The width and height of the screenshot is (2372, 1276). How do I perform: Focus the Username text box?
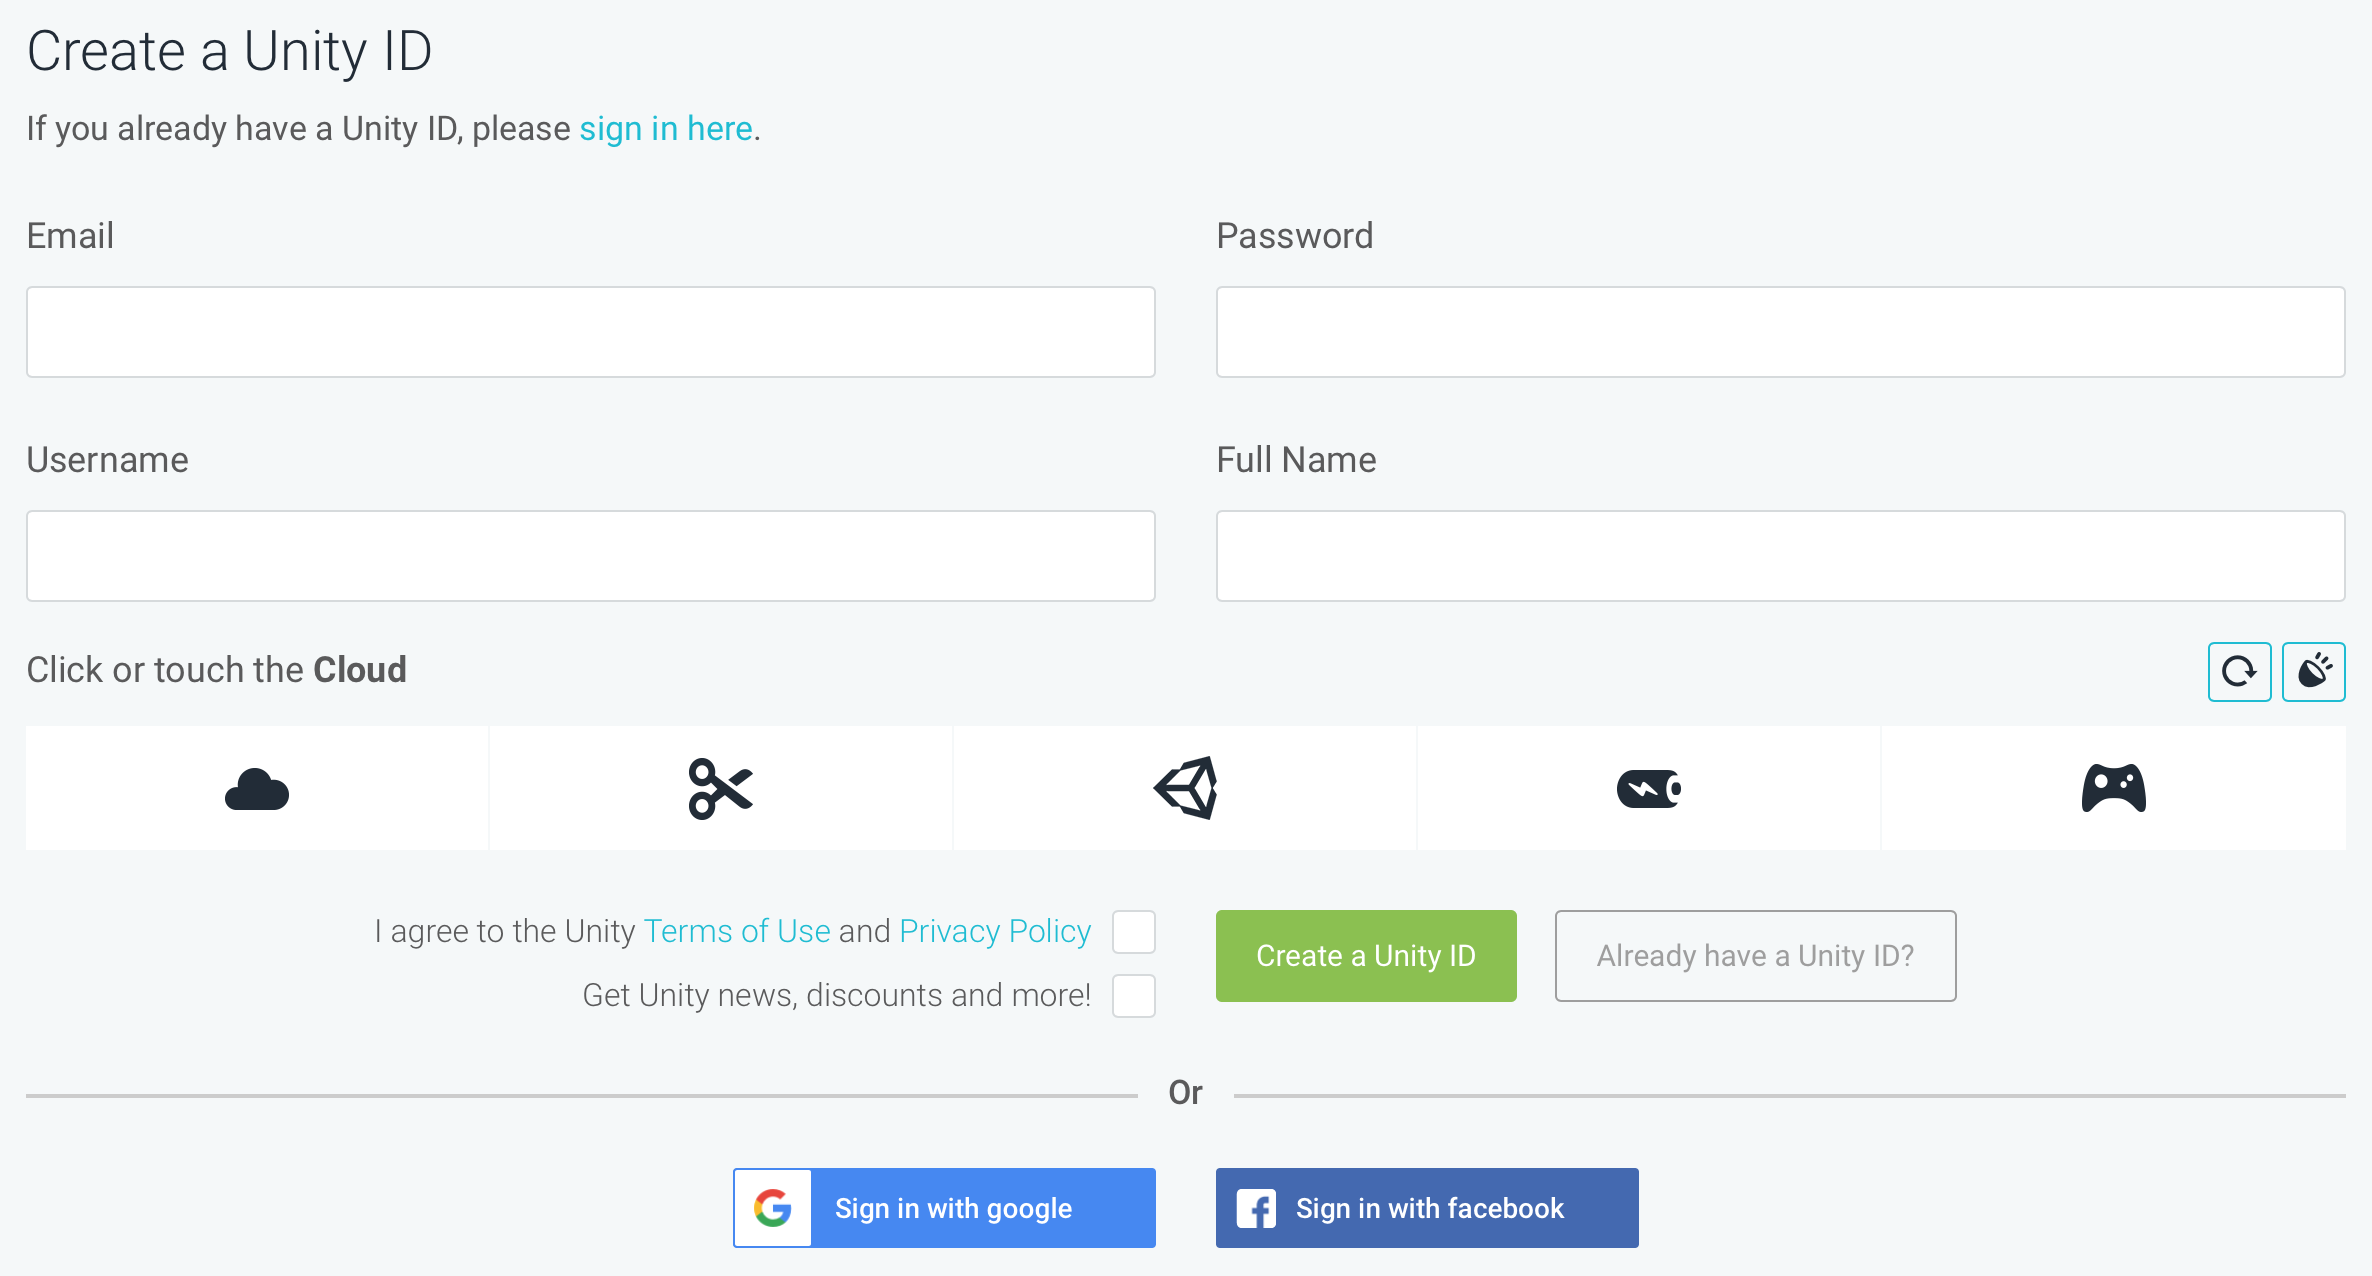coord(591,556)
